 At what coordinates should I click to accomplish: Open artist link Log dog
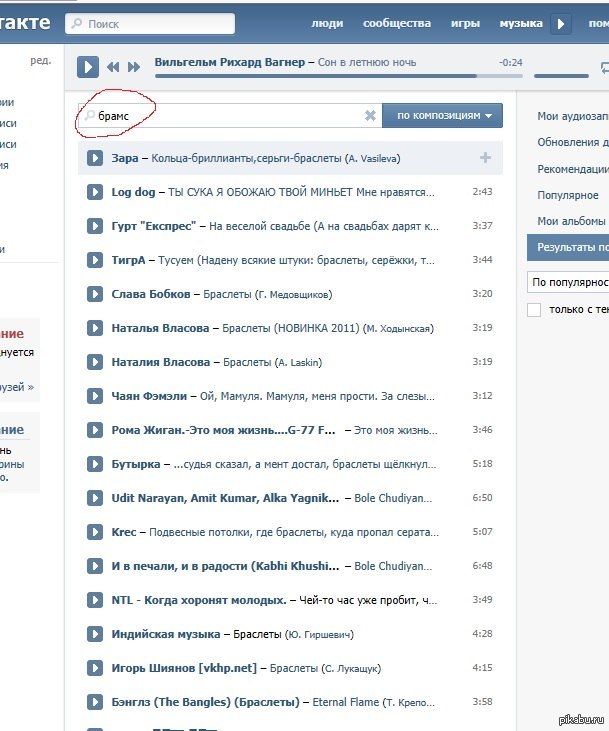coord(133,192)
